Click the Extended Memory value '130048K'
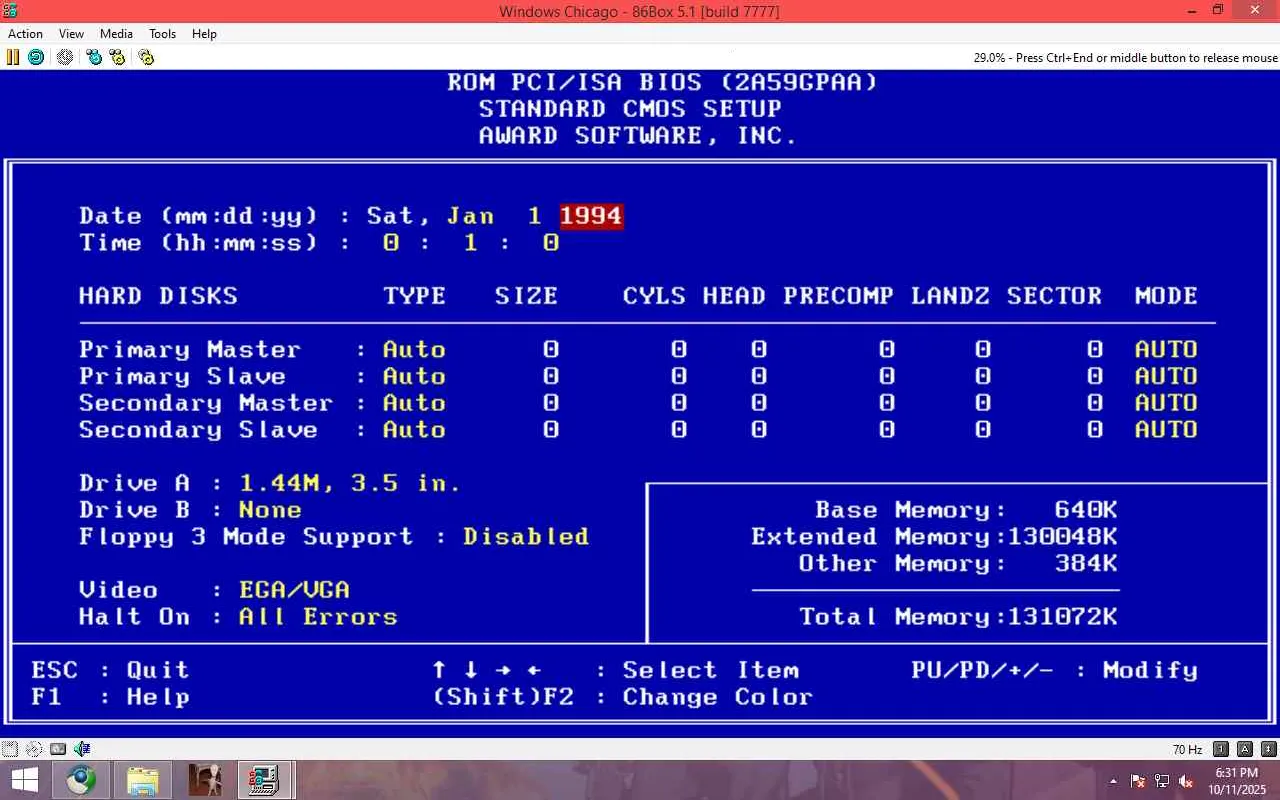This screenshot has width=1280, height=800. pos(1062,537)
